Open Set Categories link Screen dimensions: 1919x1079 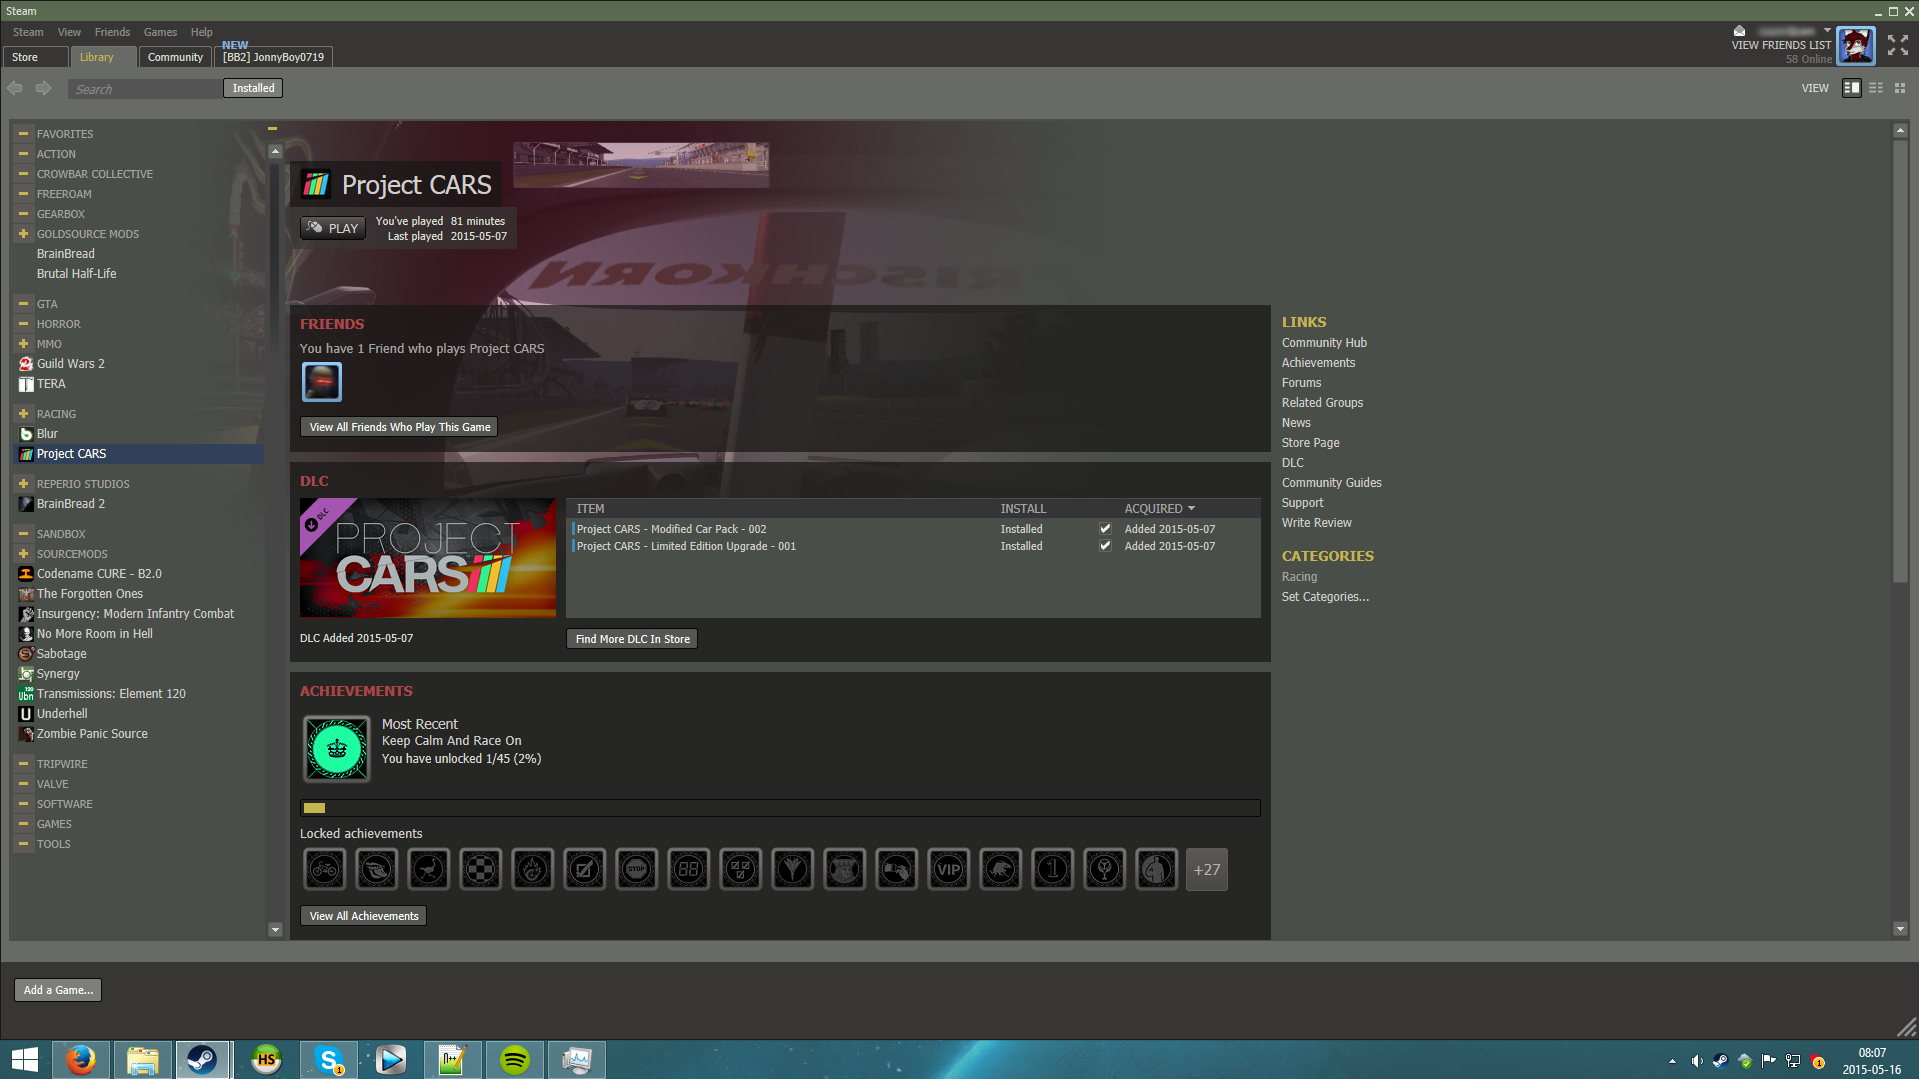[1325, 597]
